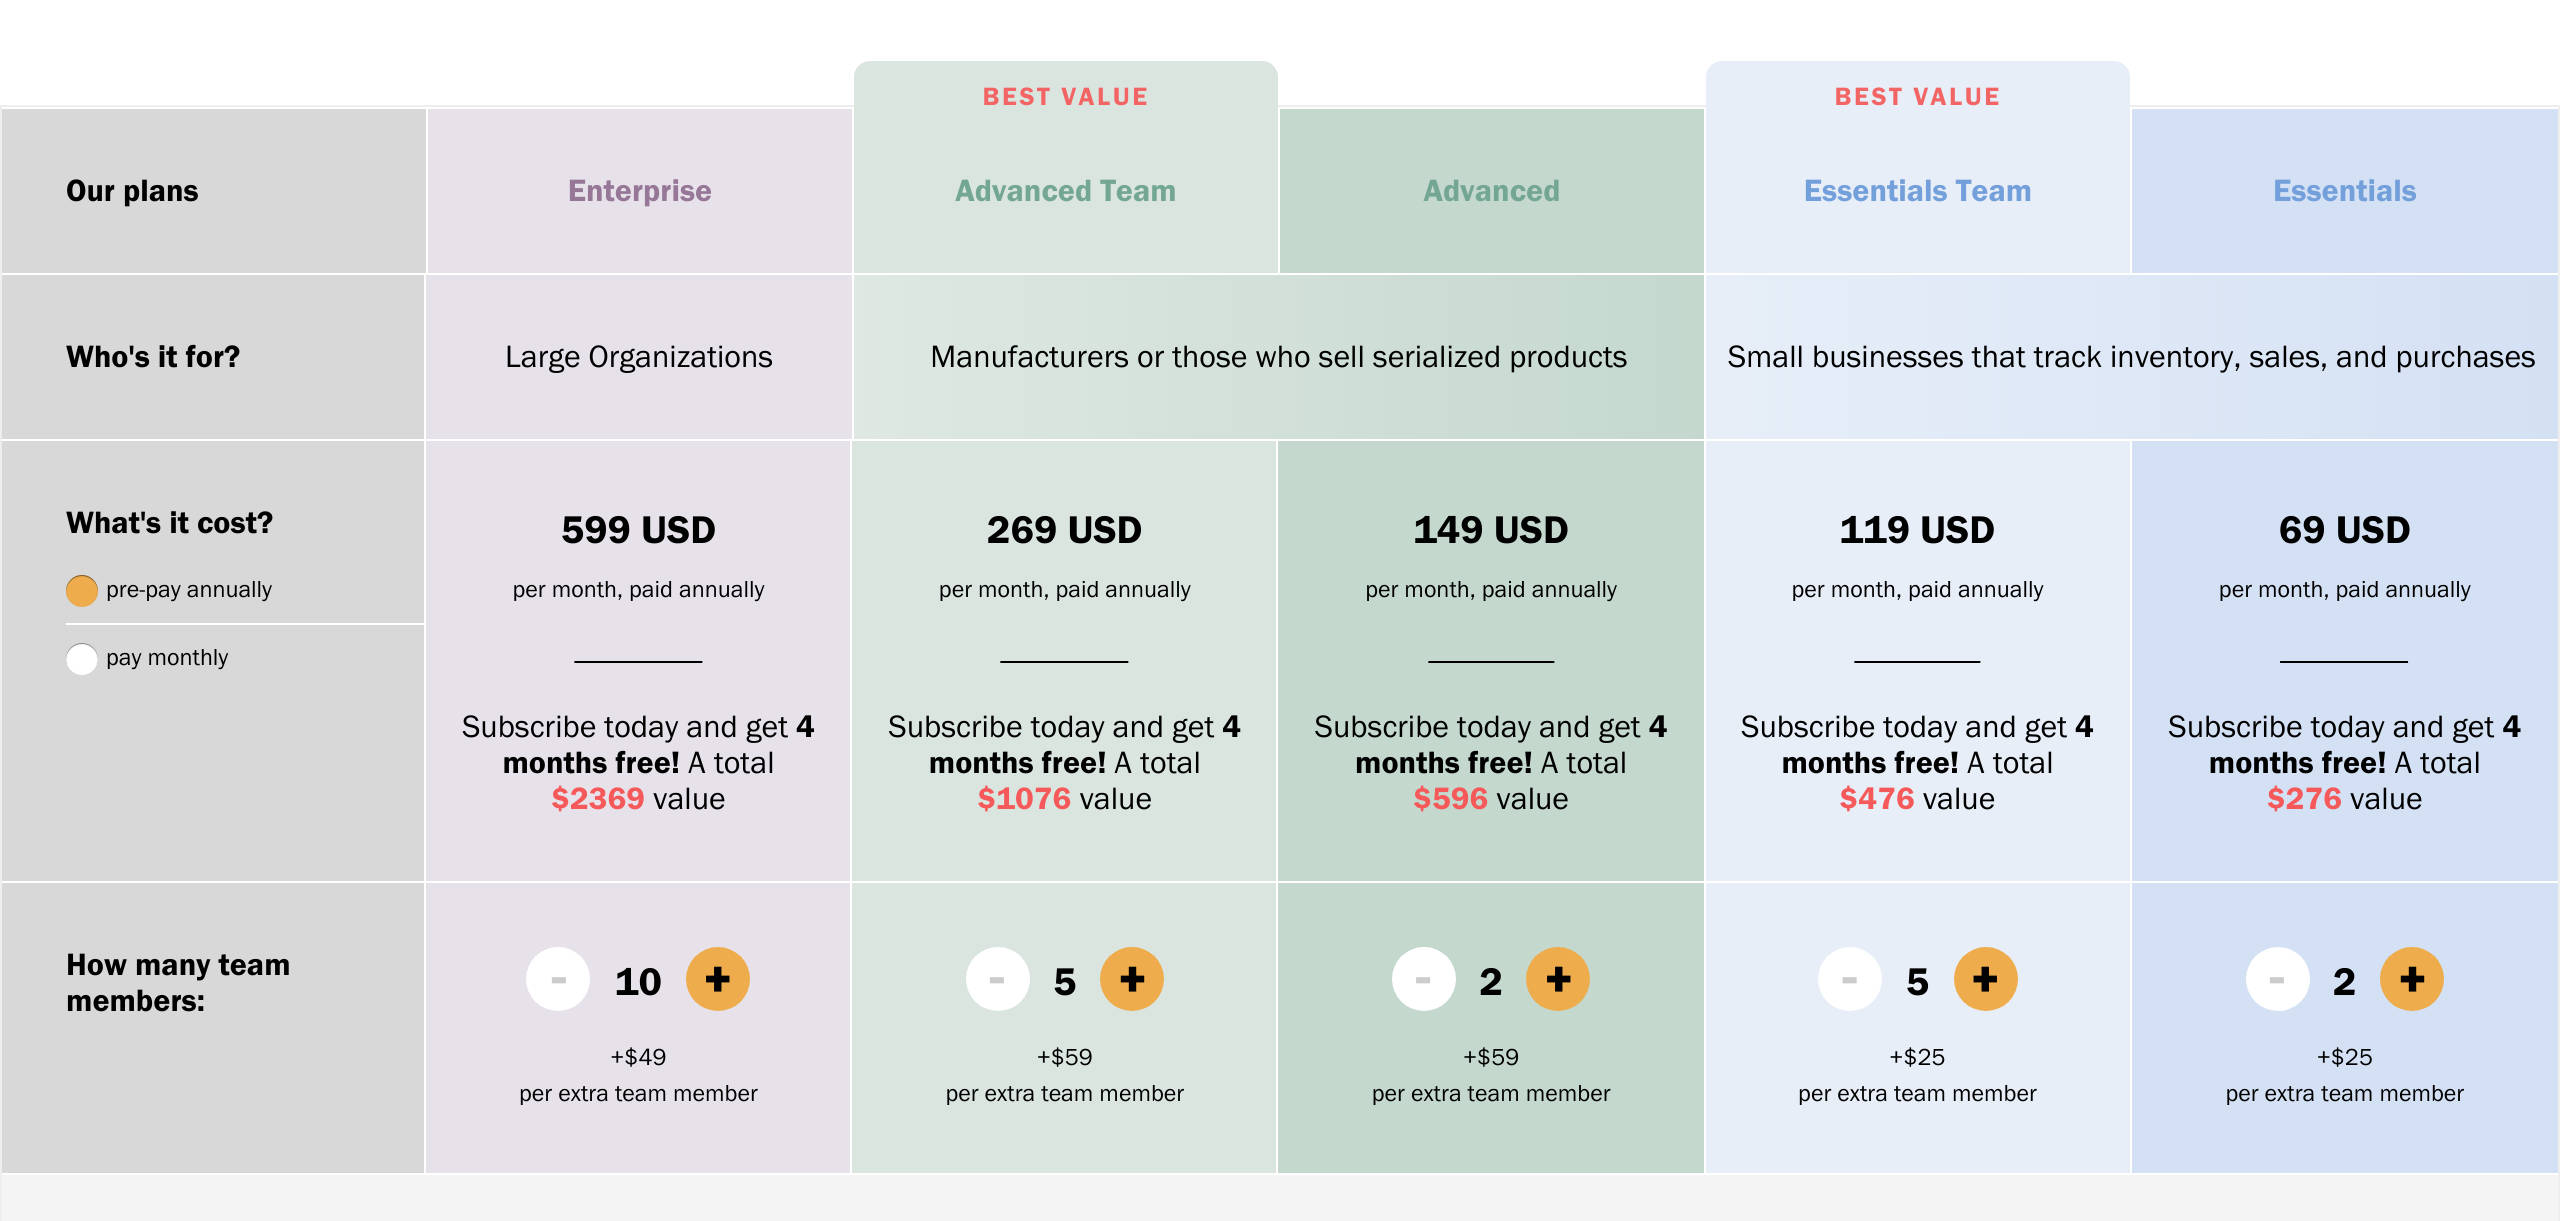Select the Enterprise plan header
Image resolution: width=2560 pixels, height=1221 pixels.
coord(638,191)
